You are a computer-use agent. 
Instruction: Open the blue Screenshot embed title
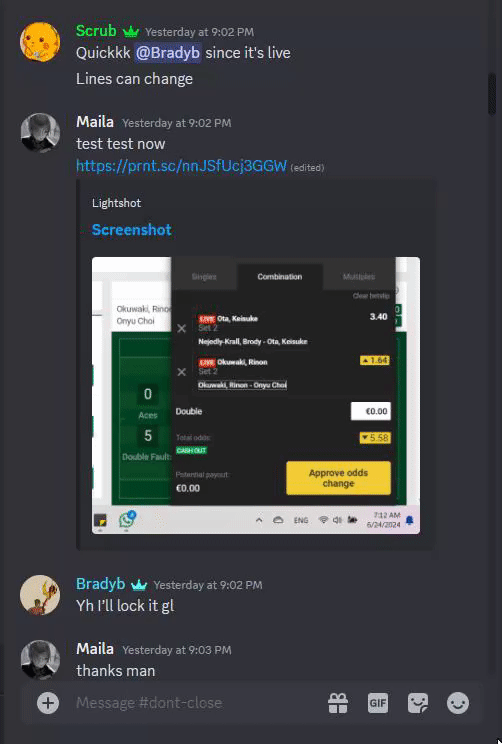pyautogui.click(x=131, y=230)
